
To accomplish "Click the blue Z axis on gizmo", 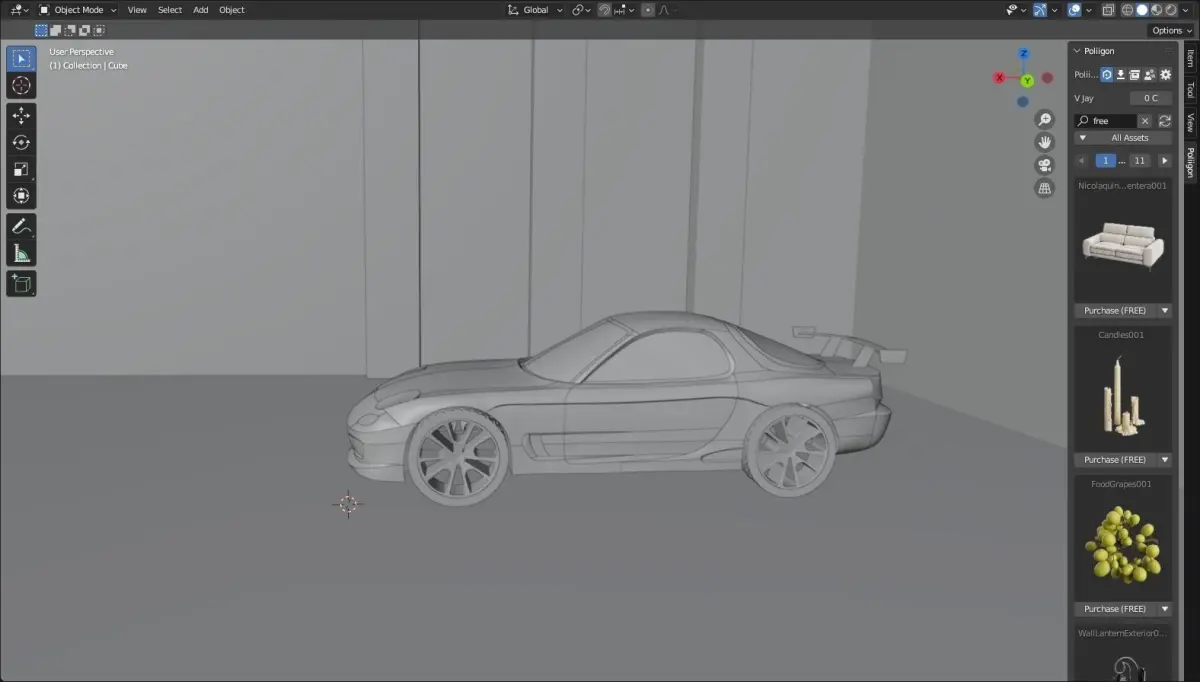I will coord(1024,54).
